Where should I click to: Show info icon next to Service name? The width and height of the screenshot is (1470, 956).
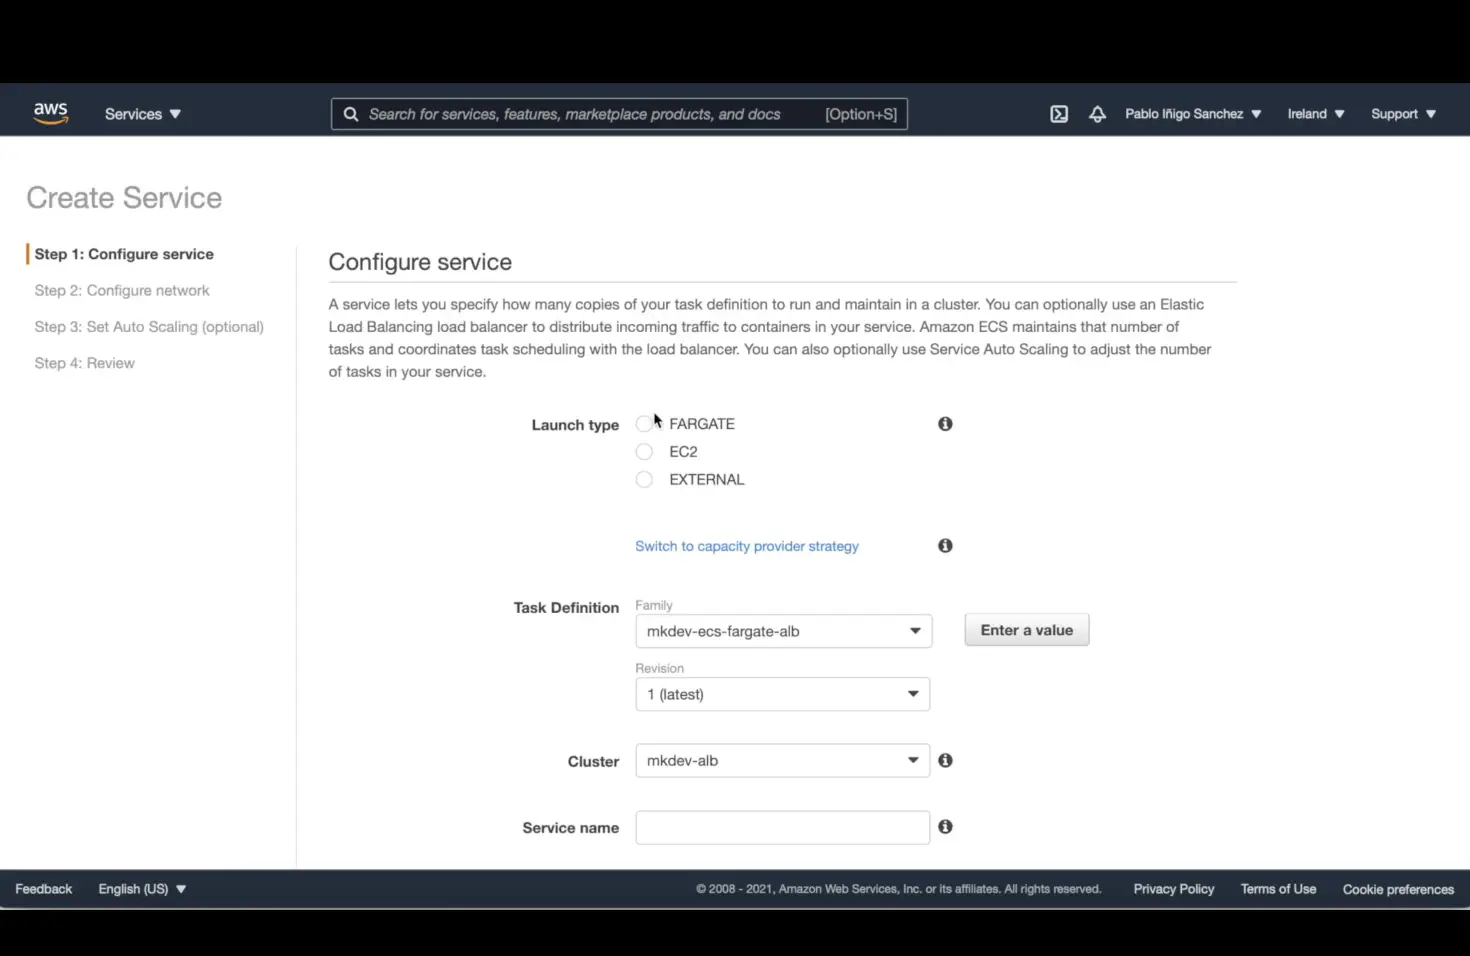945,827
